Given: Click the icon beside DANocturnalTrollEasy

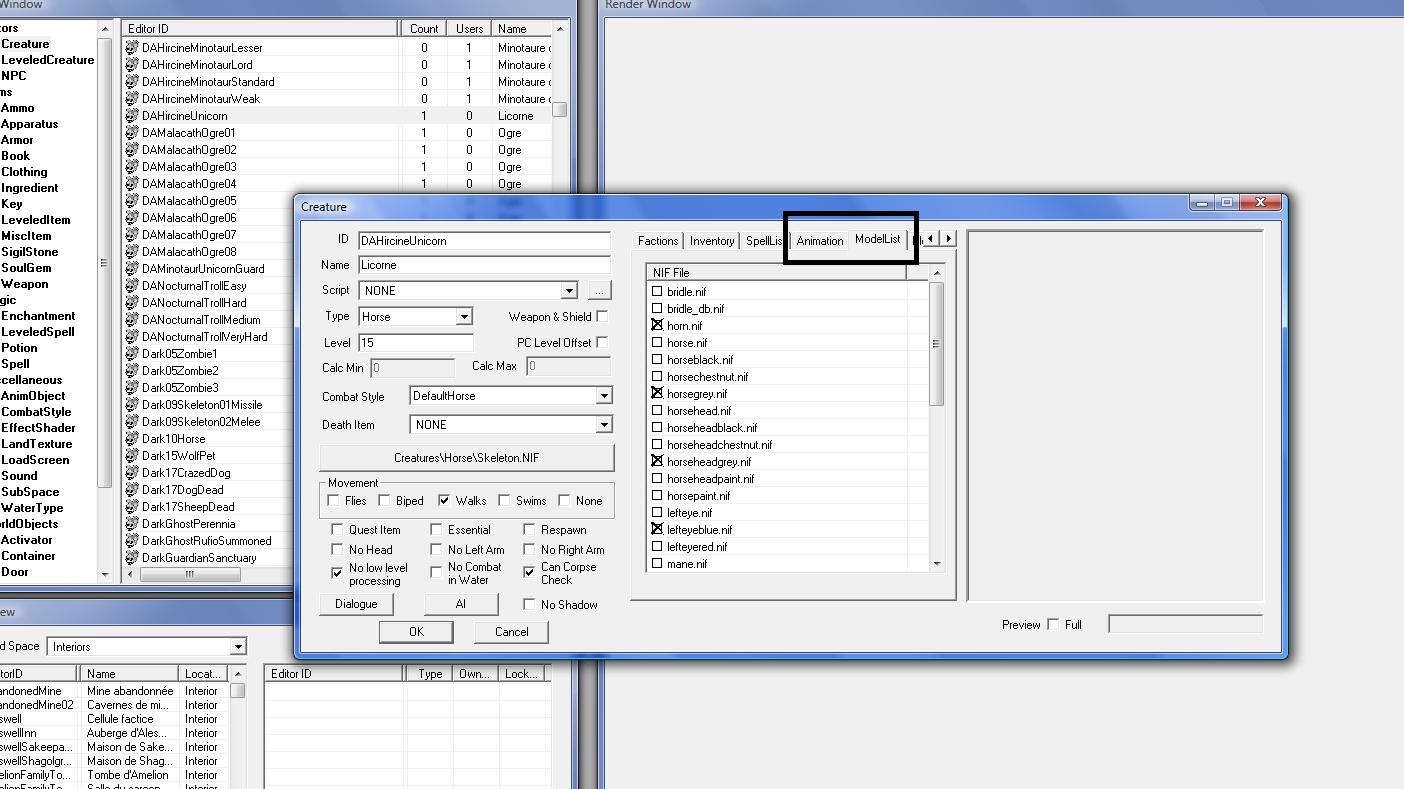Looking at the screenshot, I should pyautogui.click(x=131, y=286).
